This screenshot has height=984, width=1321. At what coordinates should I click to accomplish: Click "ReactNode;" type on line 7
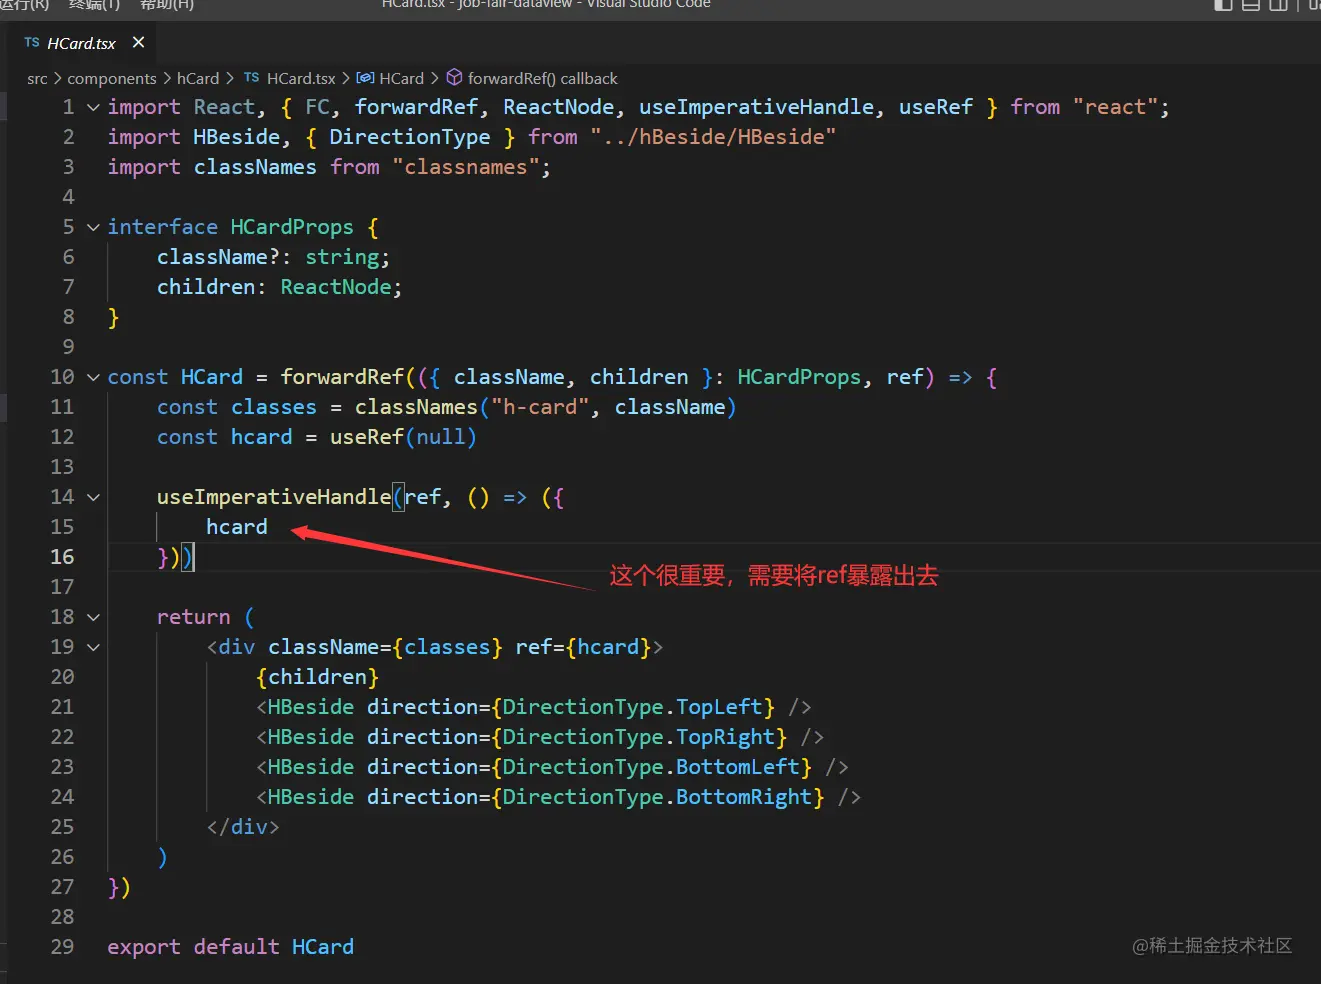(341, 287)
